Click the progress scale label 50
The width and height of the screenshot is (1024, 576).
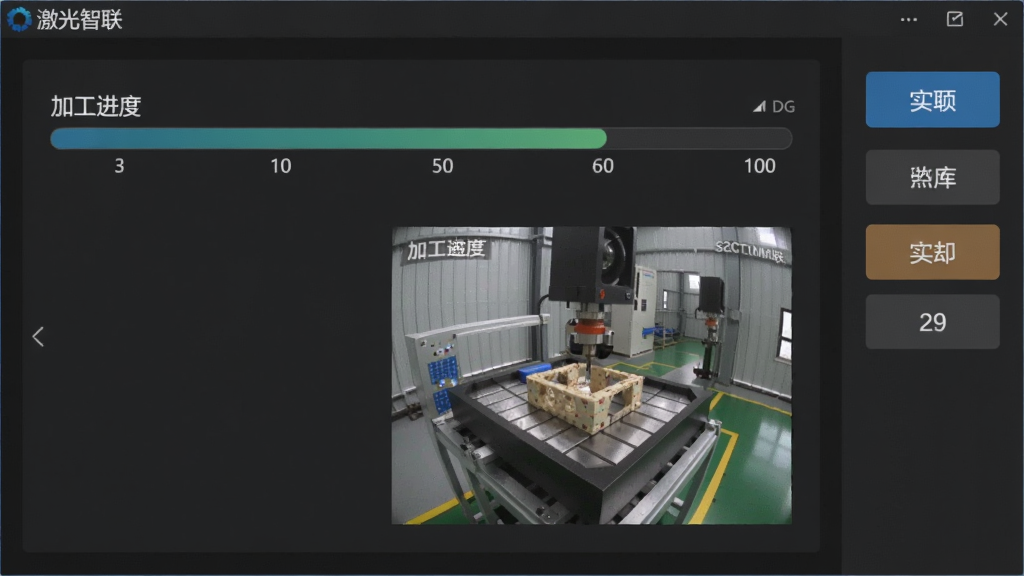point(442,166)
